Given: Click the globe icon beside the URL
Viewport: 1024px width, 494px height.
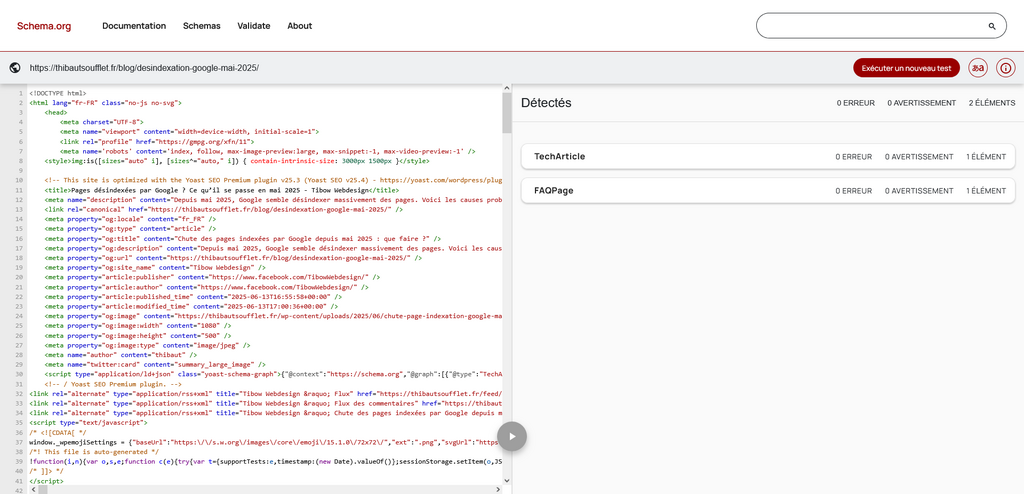Looking at the screenshot, I should click(14, 67).
